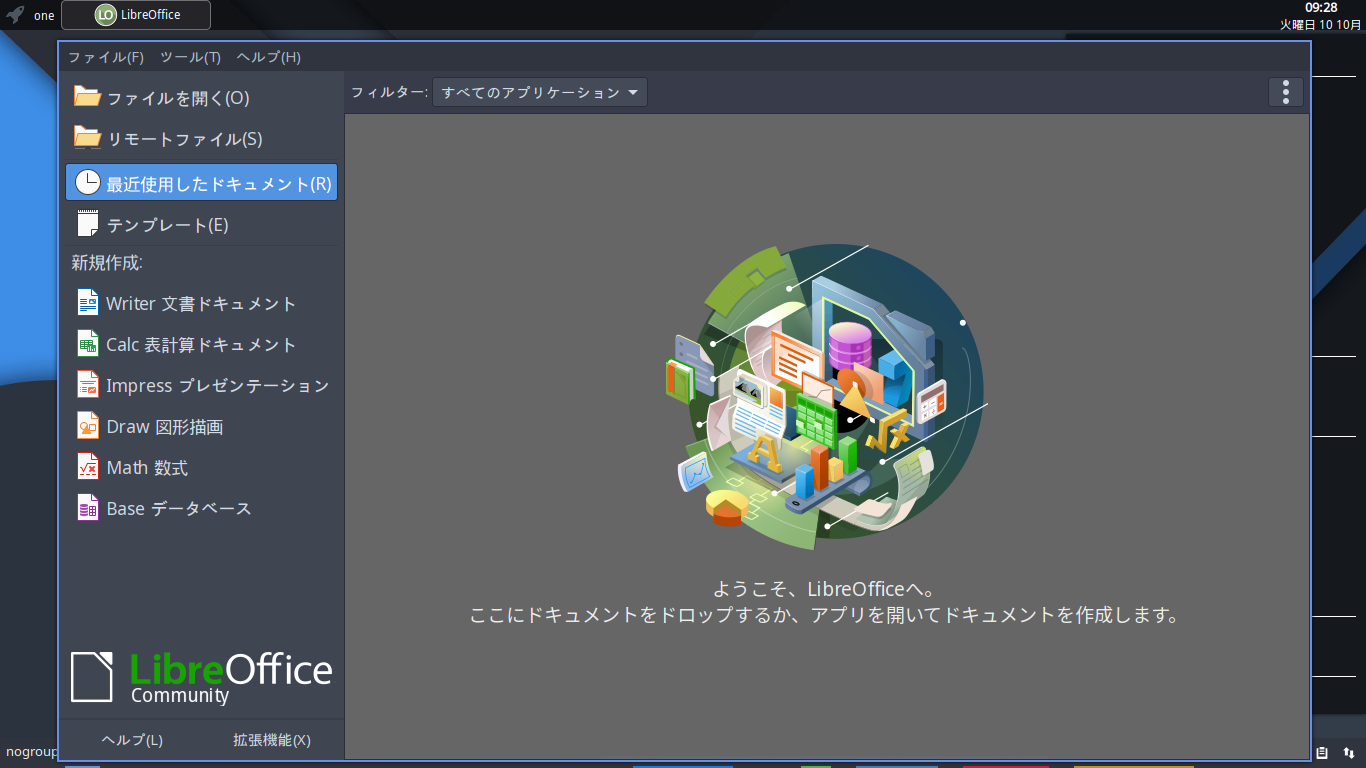This screenshot has width=1366, height=768.
Task: Click the Base データベース label
Action: tap(179, 508)
